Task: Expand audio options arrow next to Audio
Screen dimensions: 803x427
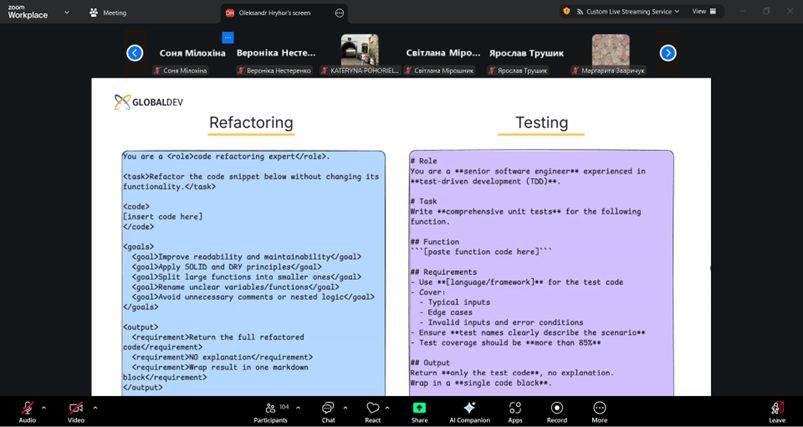Action: click(x=44, y=407)
